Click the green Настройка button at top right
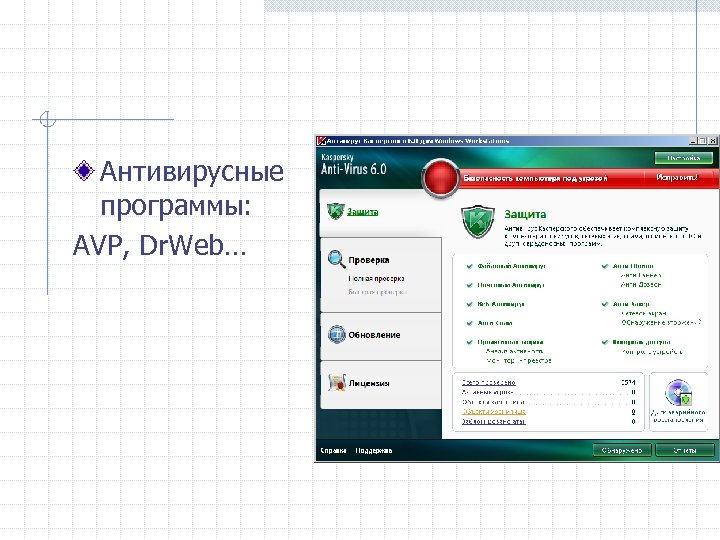720x540 pixels. tap(684, 158)
